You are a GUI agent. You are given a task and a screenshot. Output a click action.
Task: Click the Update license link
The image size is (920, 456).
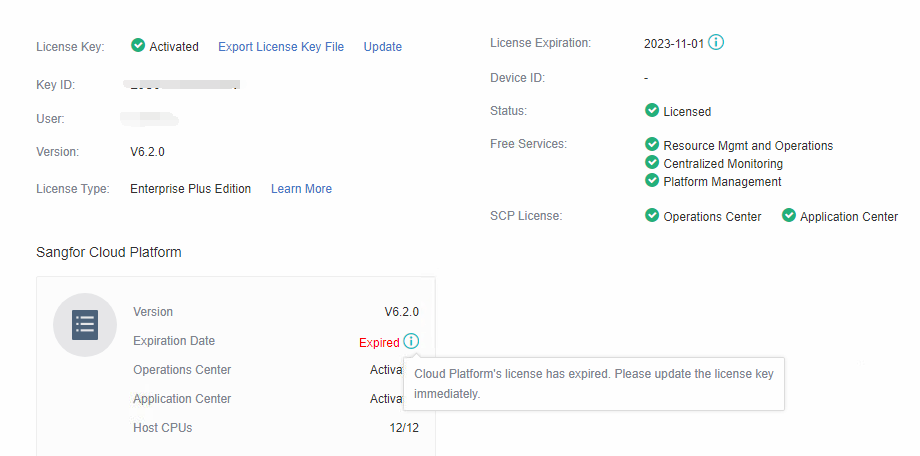[x=383, y=47]
